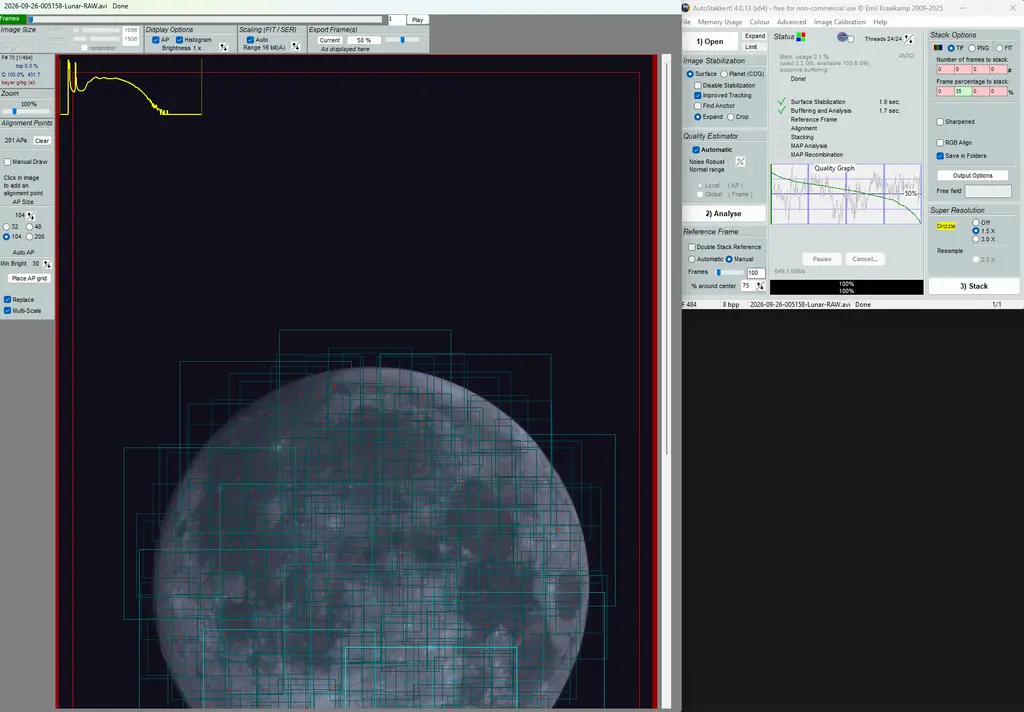Image resolution: width=1024 pixels, height=712 pixels.
Task: Click the Frames timeline bar at top
Action: pyautogui.click(x=204, y=20)
